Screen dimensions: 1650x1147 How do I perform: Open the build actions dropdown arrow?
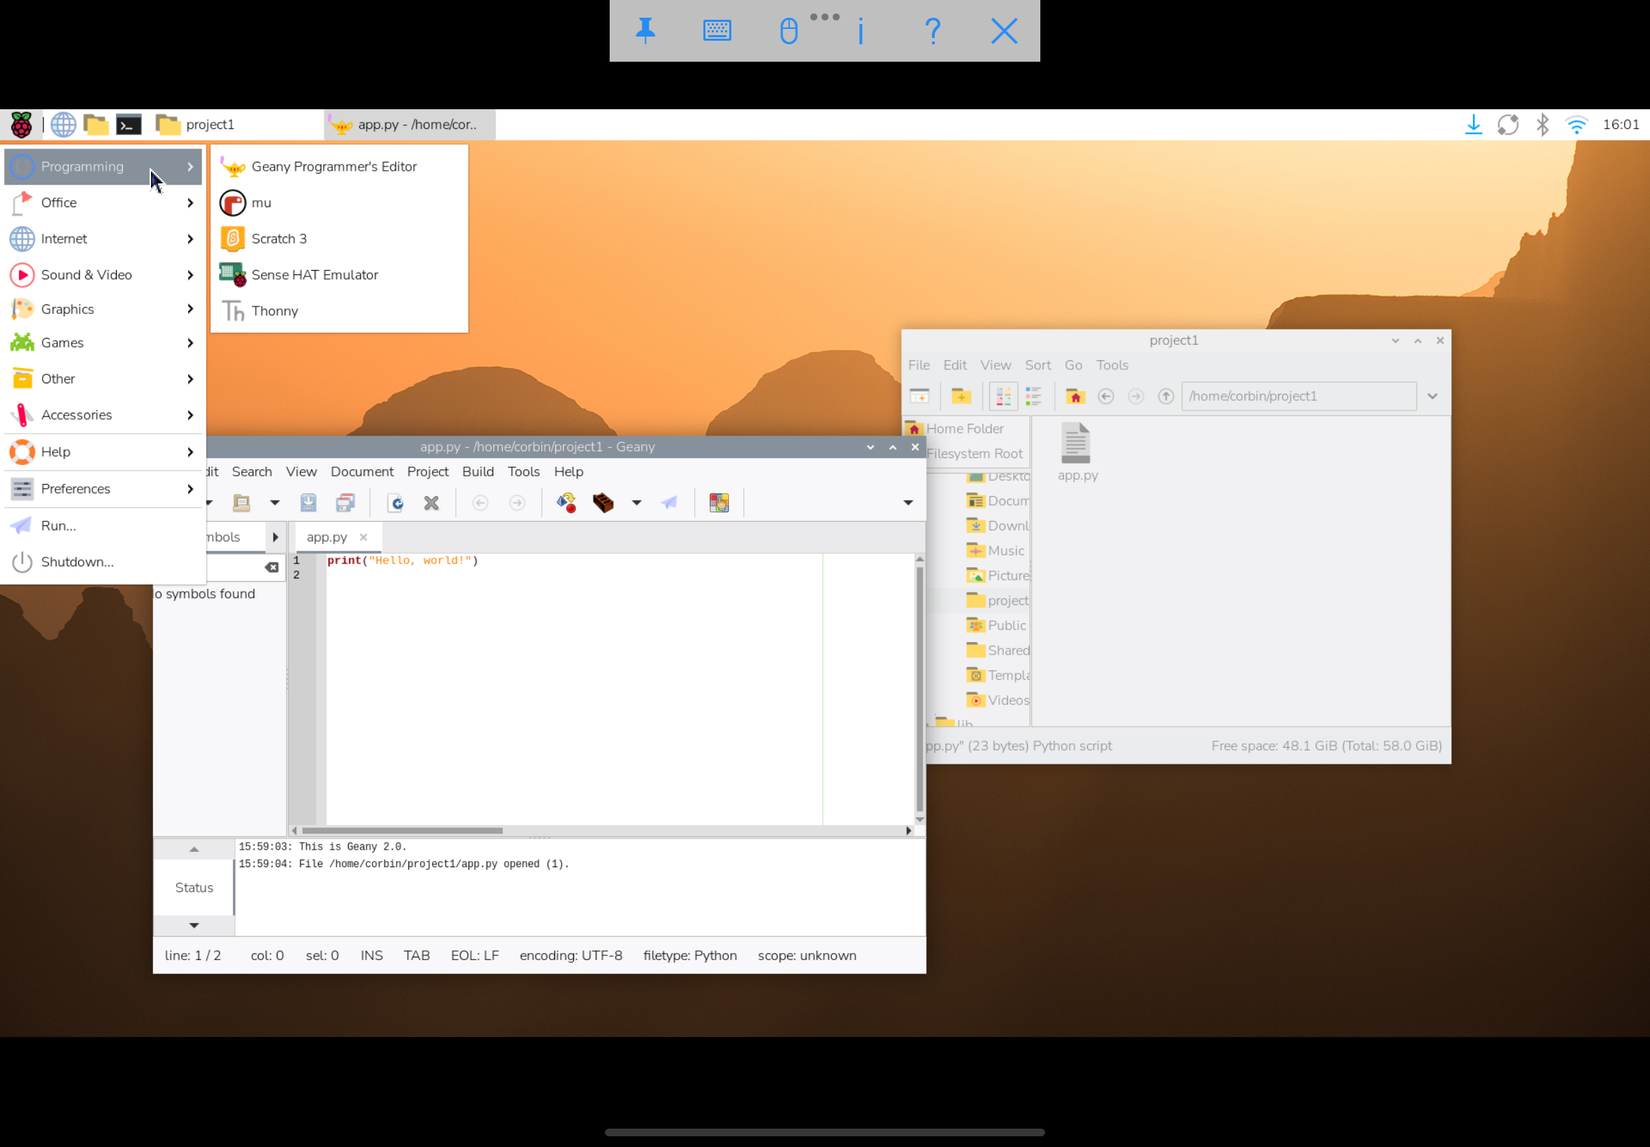636,503
